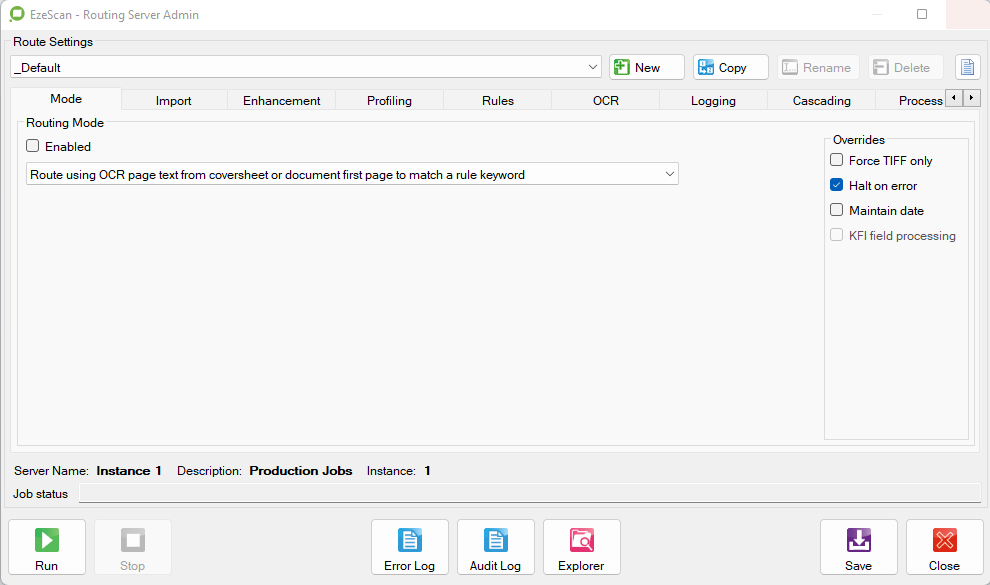This screenshot has height=585, width=990.
Task: Open the routing mode method dropdown
Action: click(x=669, y=175)
